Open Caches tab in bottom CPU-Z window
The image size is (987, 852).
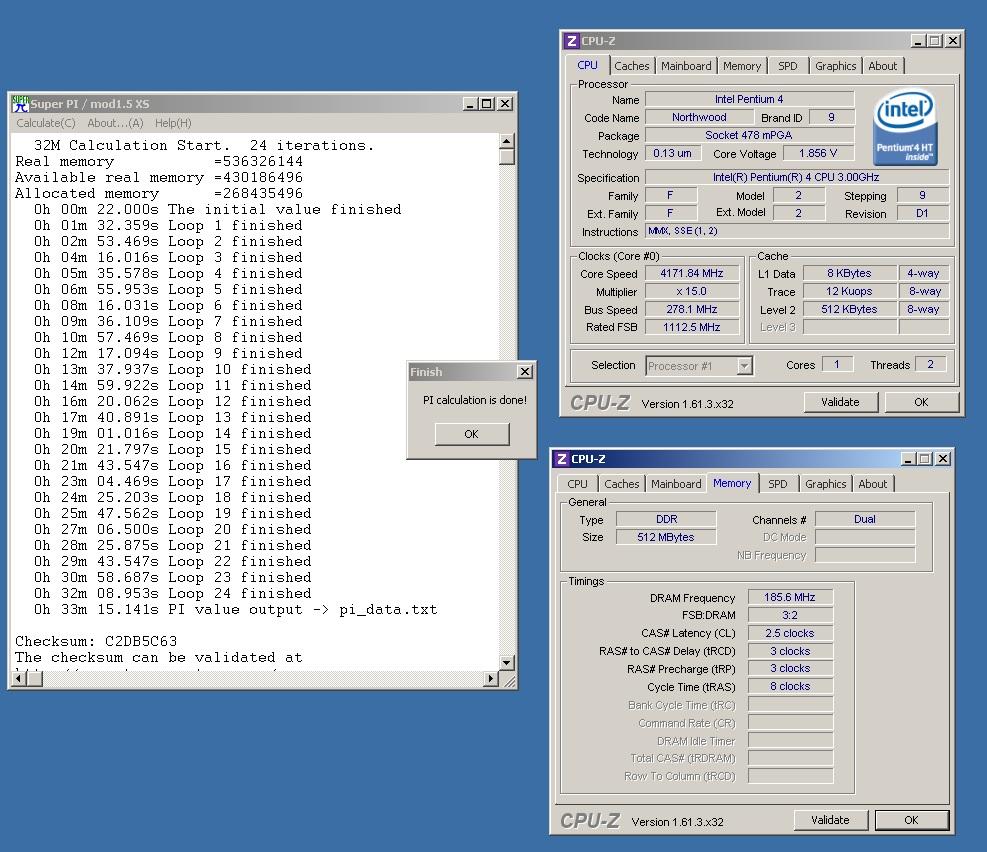tap(621, 484)
